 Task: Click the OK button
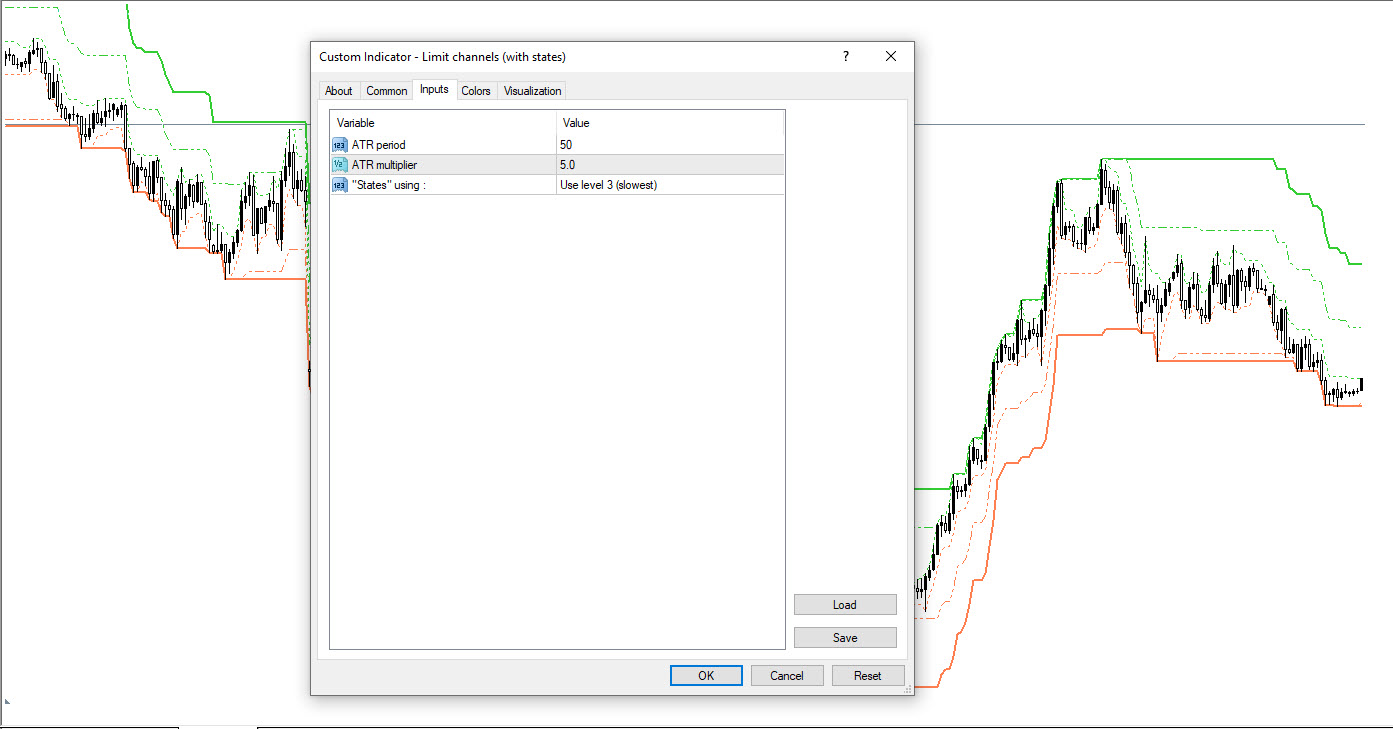click(x=706, y=676)
